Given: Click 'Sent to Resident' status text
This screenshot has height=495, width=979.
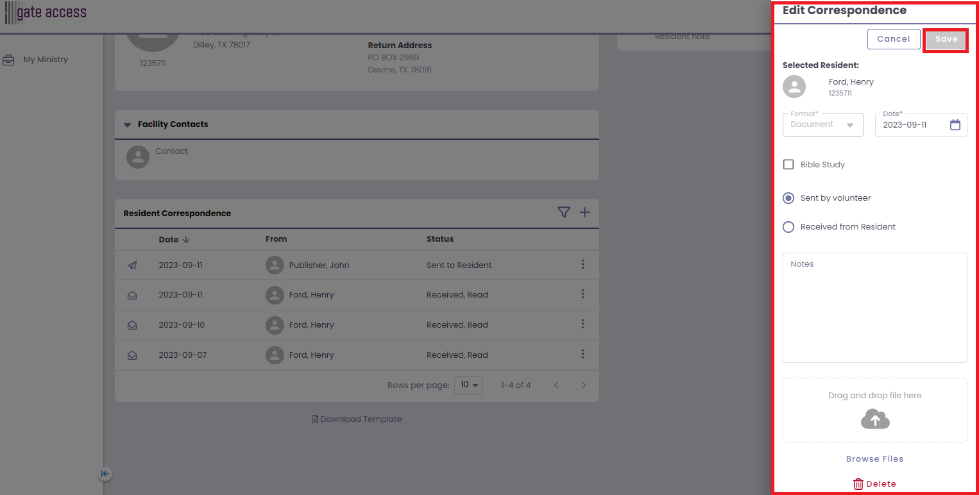Looking at the screenshot, I should (x=459, y=265).
